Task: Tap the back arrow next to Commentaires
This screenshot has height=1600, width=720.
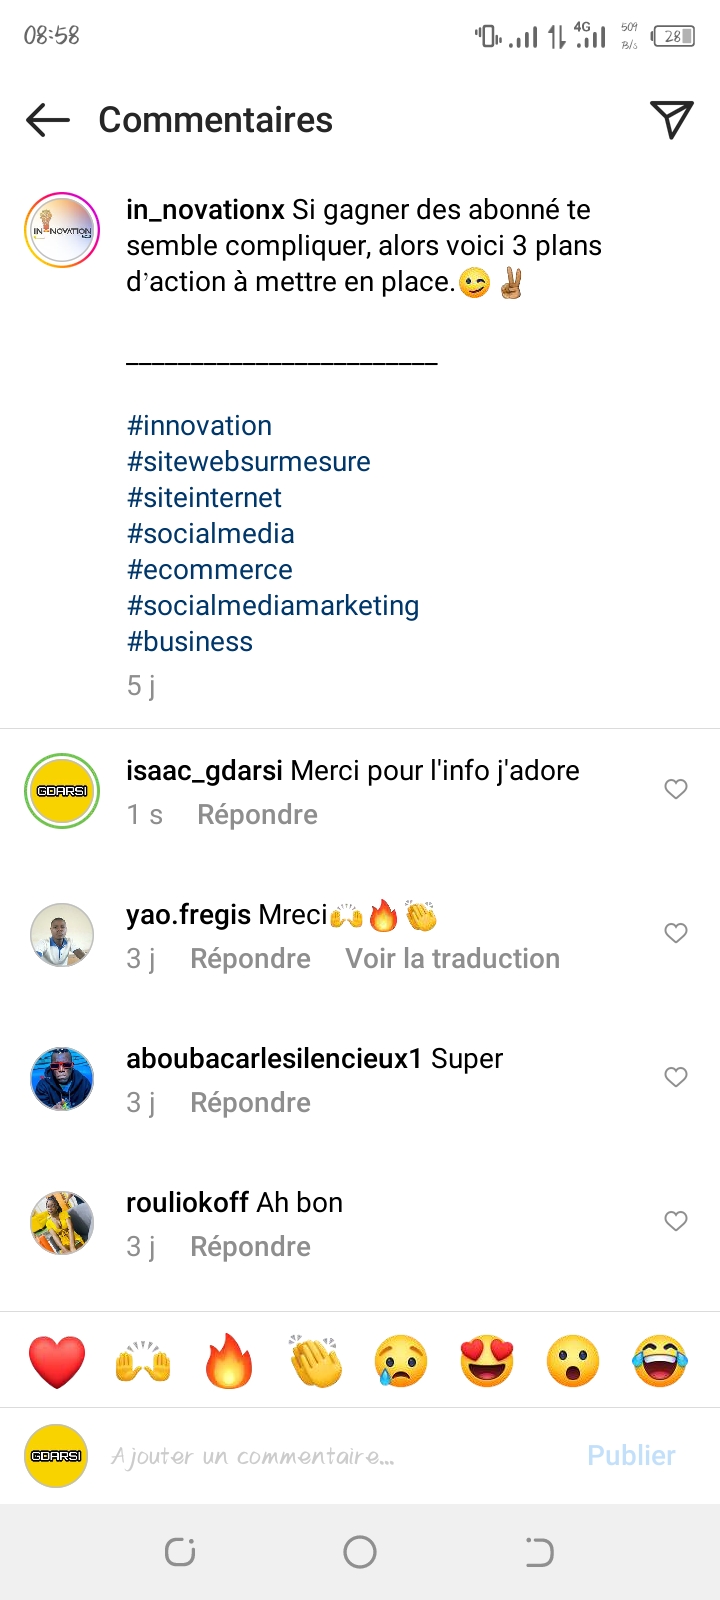Action: click(48, 121)
